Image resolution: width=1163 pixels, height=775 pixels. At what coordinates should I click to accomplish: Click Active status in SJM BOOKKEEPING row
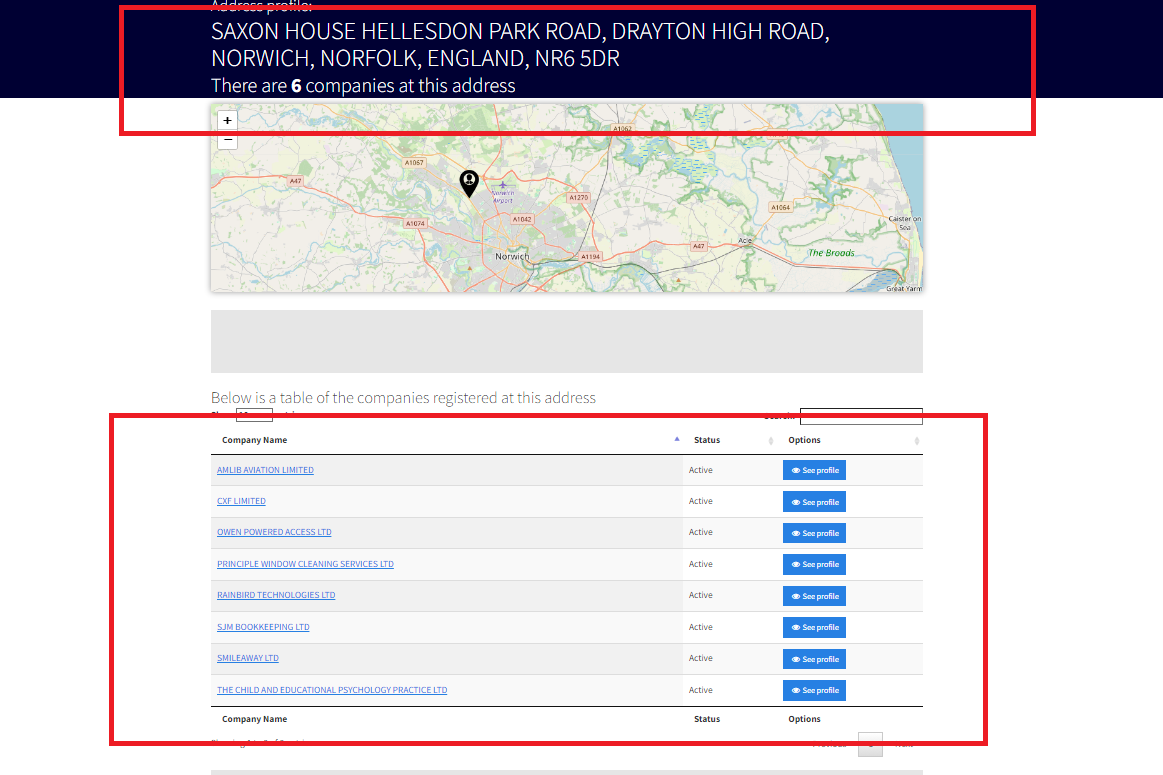[700, 627]
